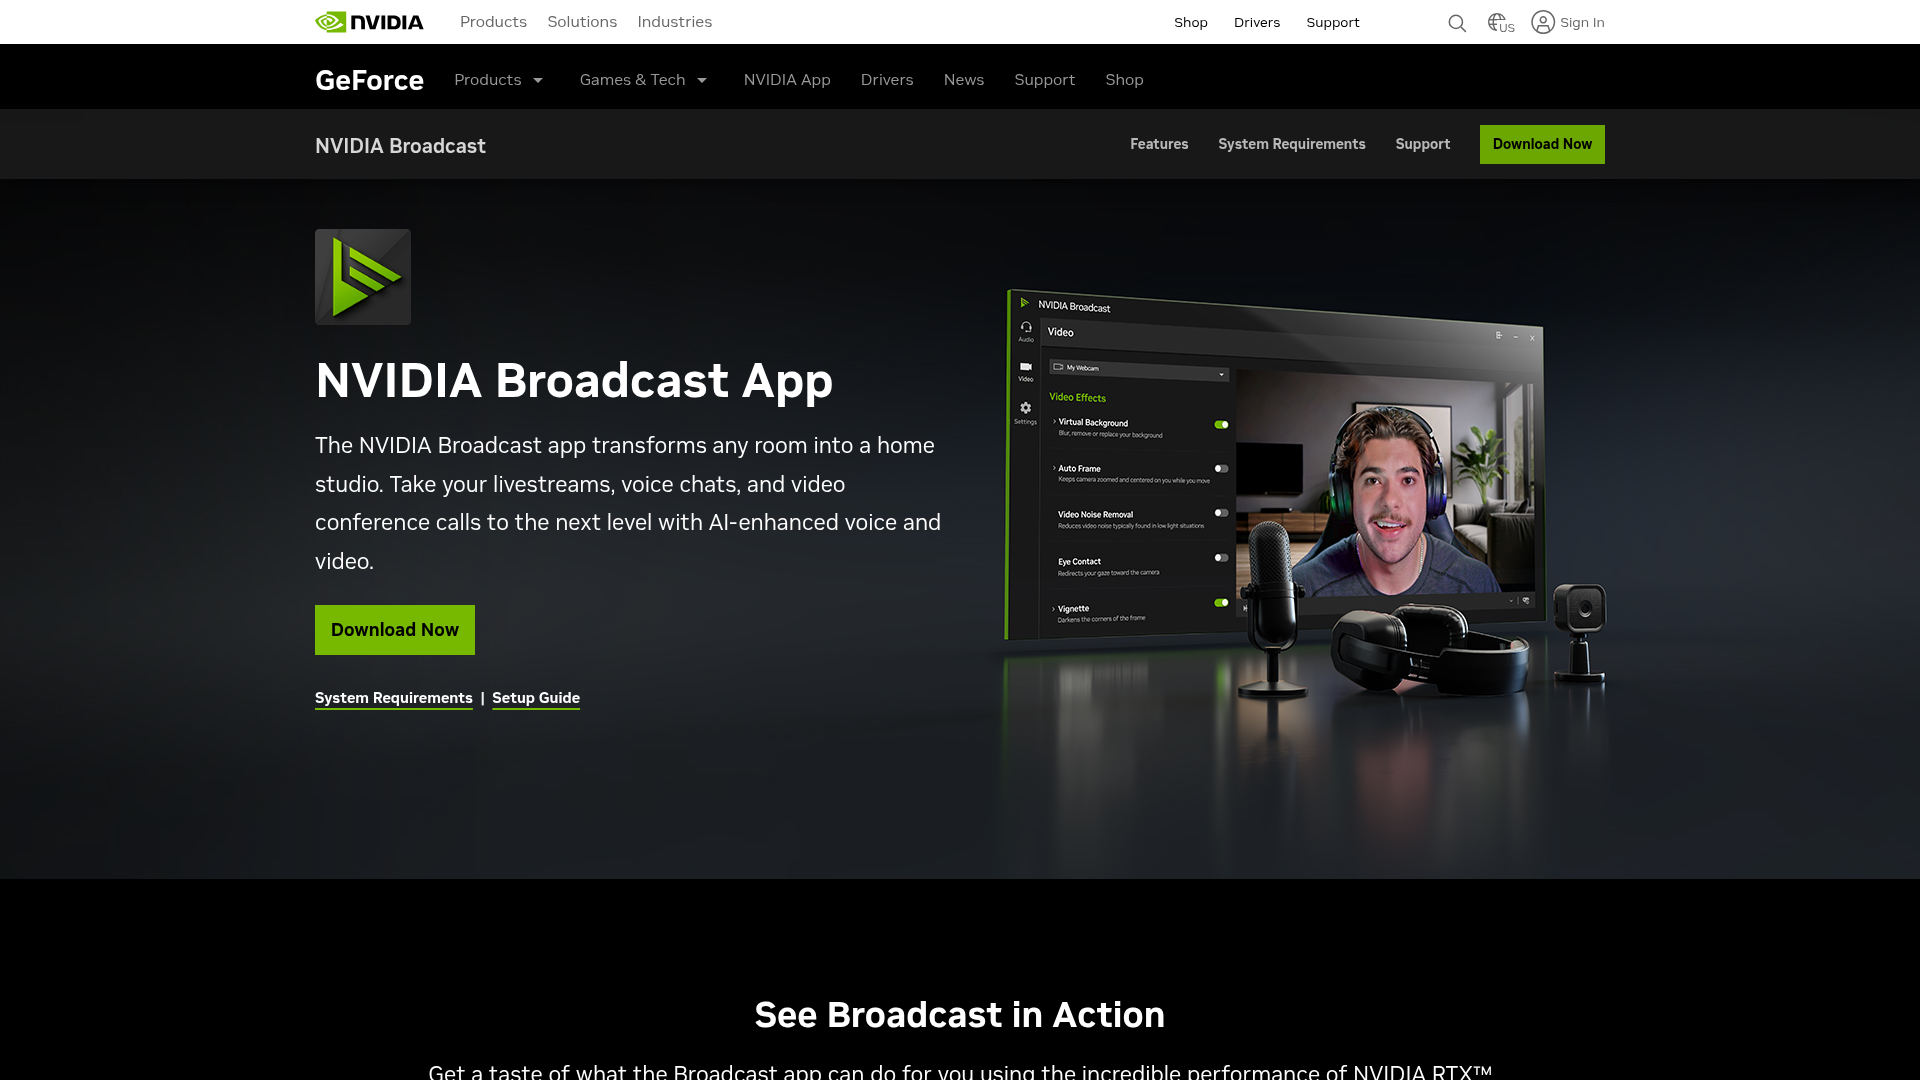The width and height of the screenshot is (1920, 1080).
Task: Click the Sign In account icon
Action: point(1543,22)
